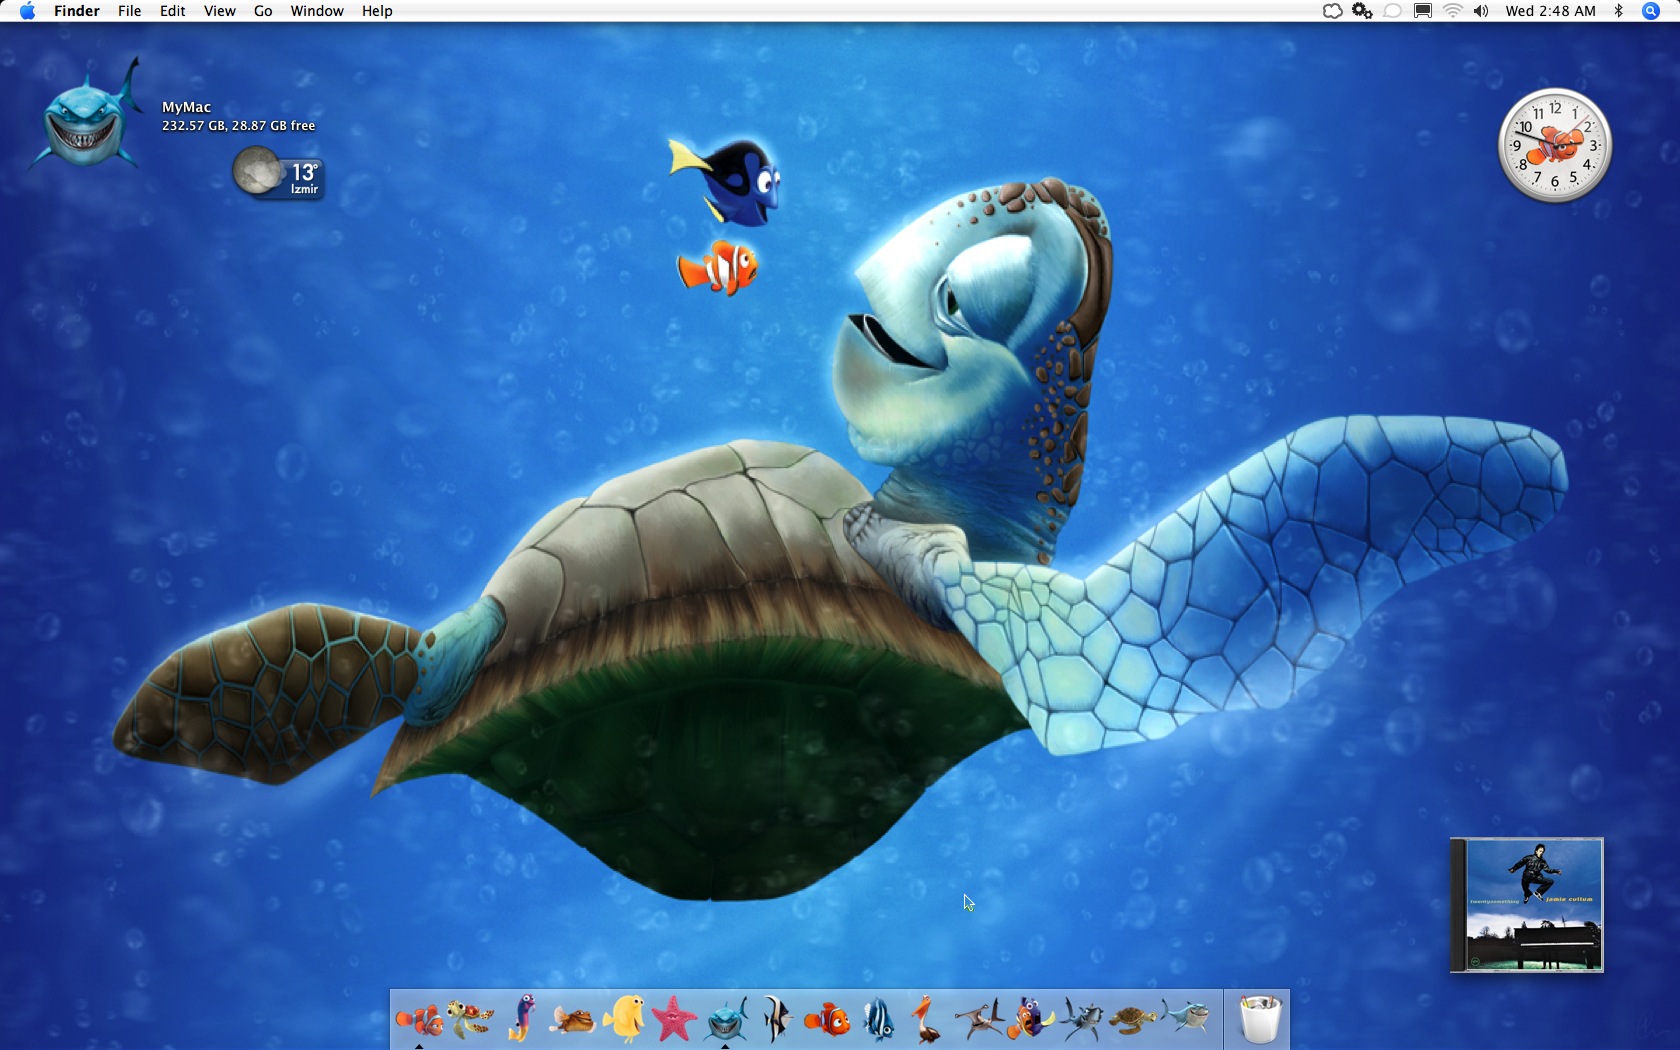Image resolution: width=1680 pixels, height=1050 pixels.
Task: Toggle Bluetooth from the menu bar
Action: click(x=1619, y=11)
